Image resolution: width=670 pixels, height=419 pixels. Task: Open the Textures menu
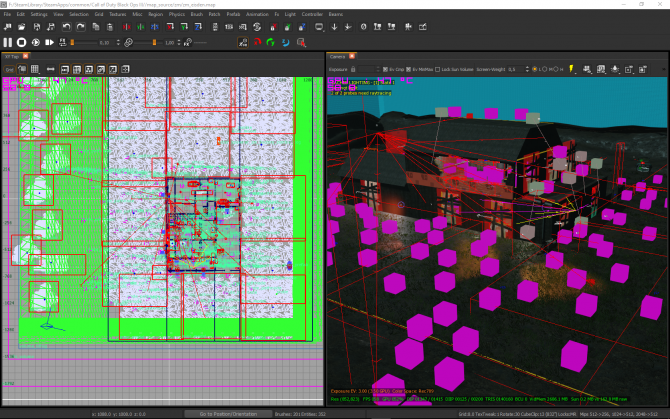tap(118, 14)
